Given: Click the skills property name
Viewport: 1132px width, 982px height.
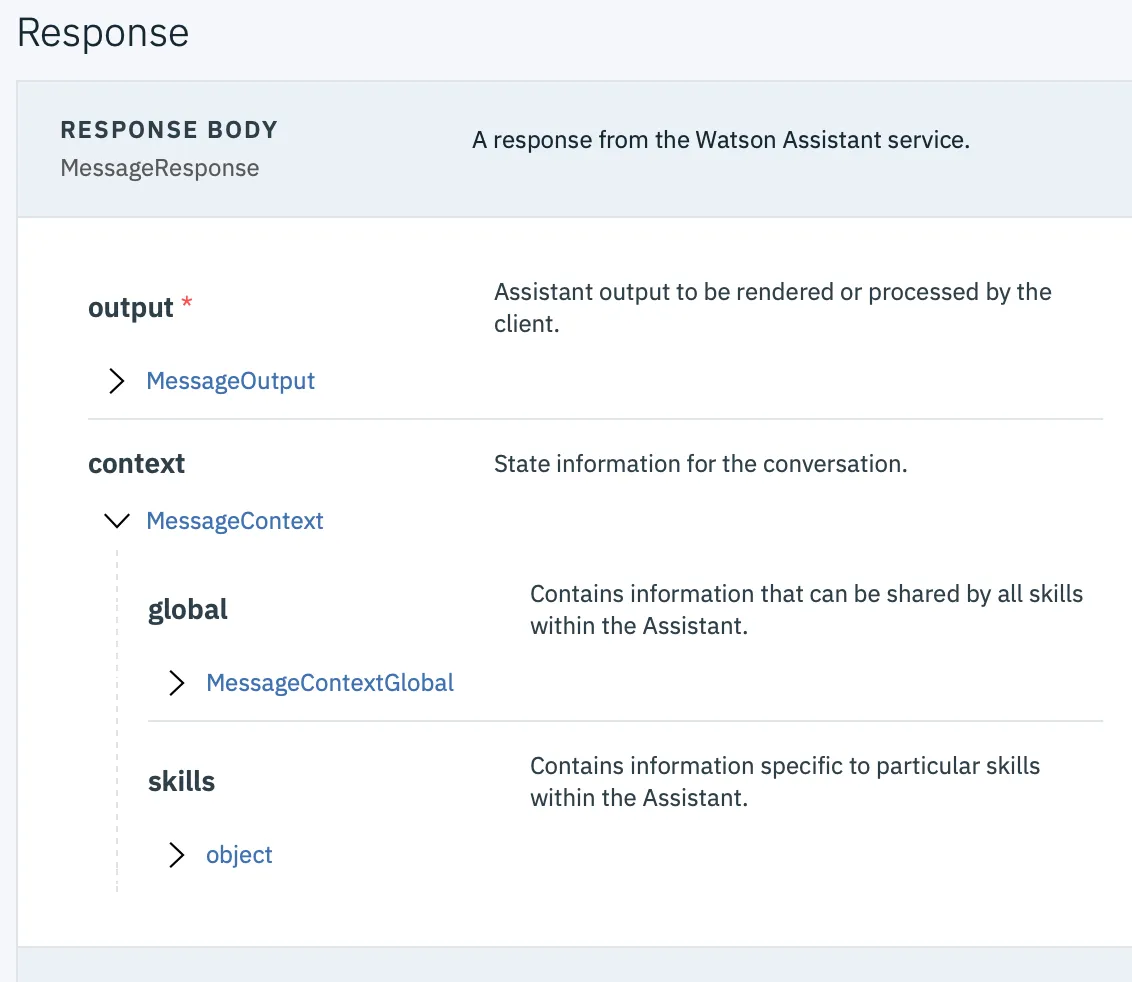Looking at the screenshot, I should coord(182,781).
